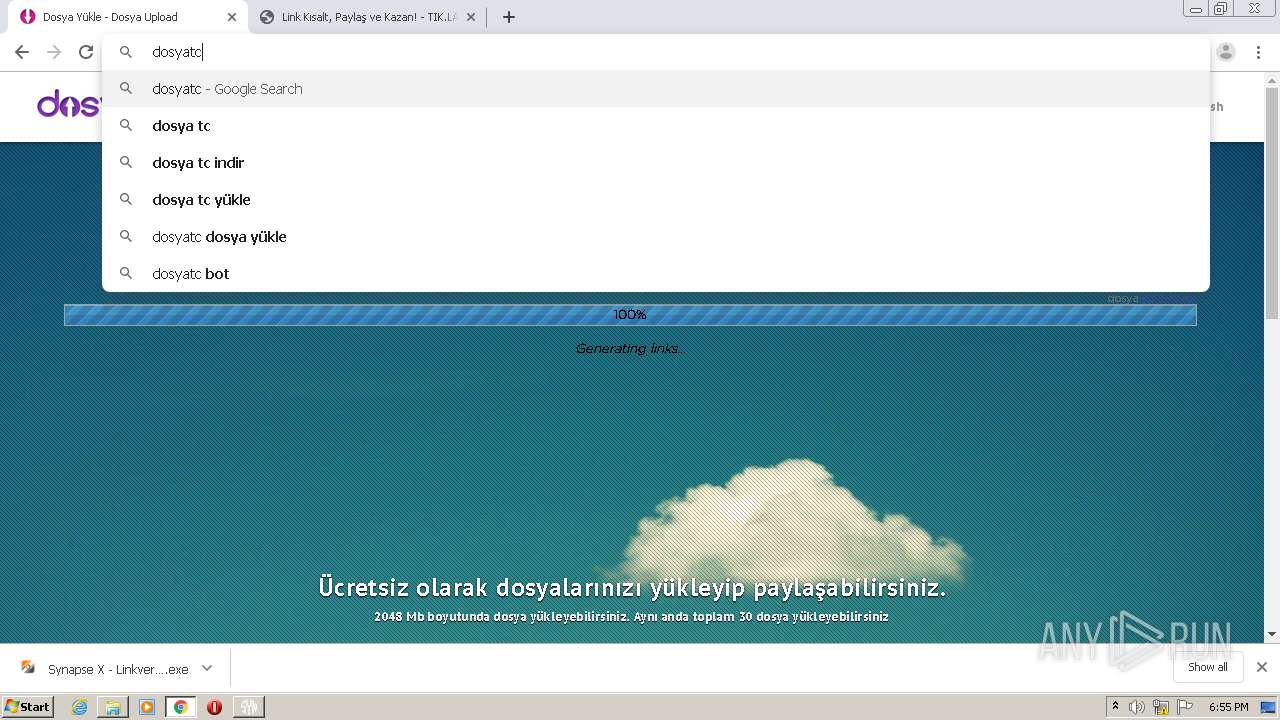This screenshot has width=1280, height=720.
Task: Select the exact suggestion 'dosya tc'
Action: tap(656, 126)
